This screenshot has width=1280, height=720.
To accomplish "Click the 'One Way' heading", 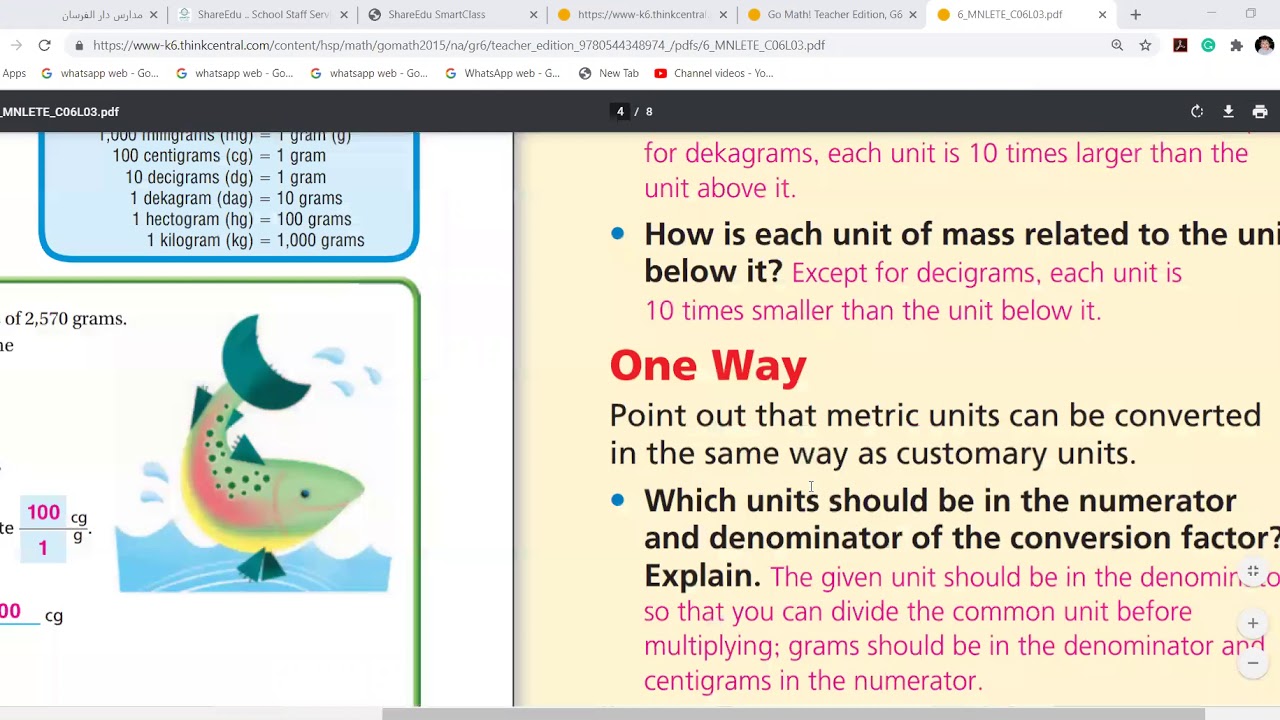I will coord(708,365).
